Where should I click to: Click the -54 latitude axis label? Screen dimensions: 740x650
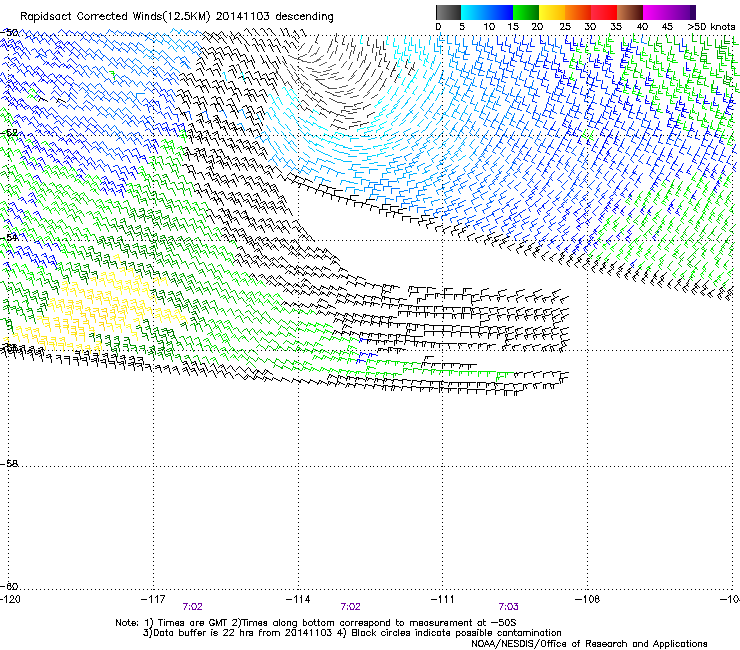[x=9, y=237]
